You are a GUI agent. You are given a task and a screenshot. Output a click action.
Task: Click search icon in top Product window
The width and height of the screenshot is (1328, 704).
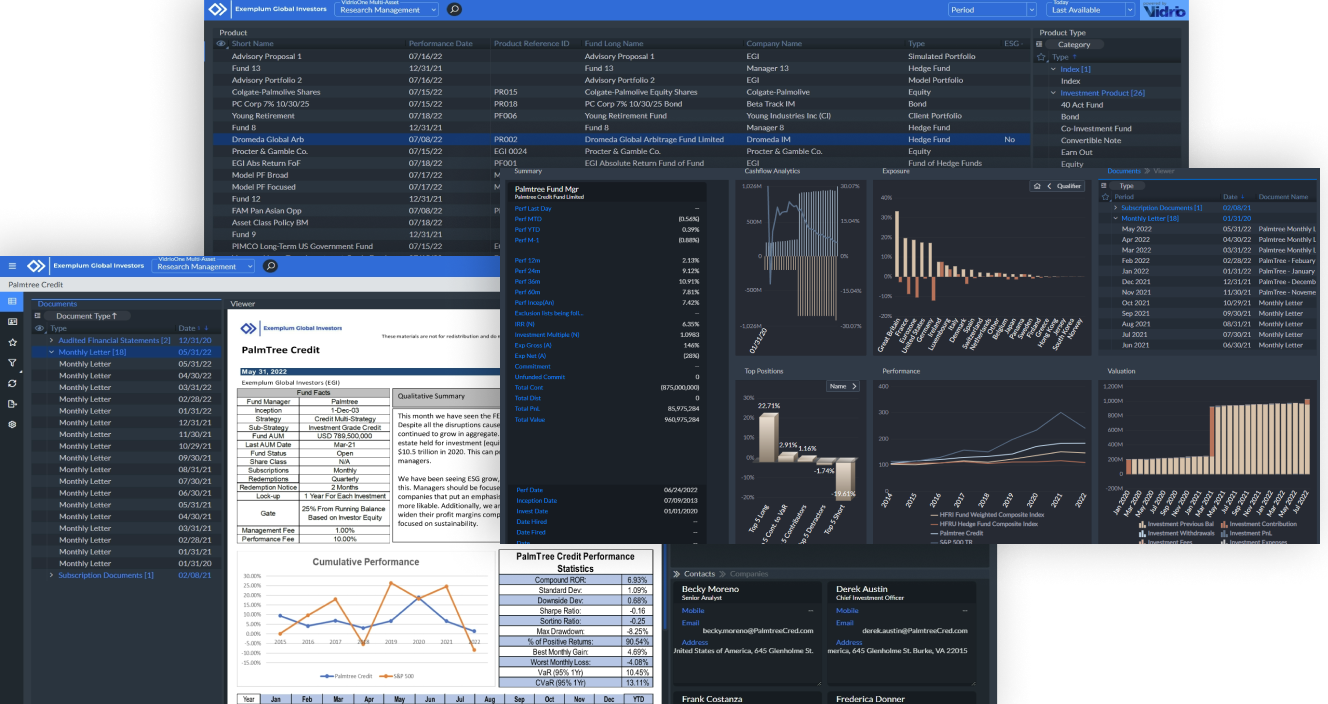(x=454, y=10)
